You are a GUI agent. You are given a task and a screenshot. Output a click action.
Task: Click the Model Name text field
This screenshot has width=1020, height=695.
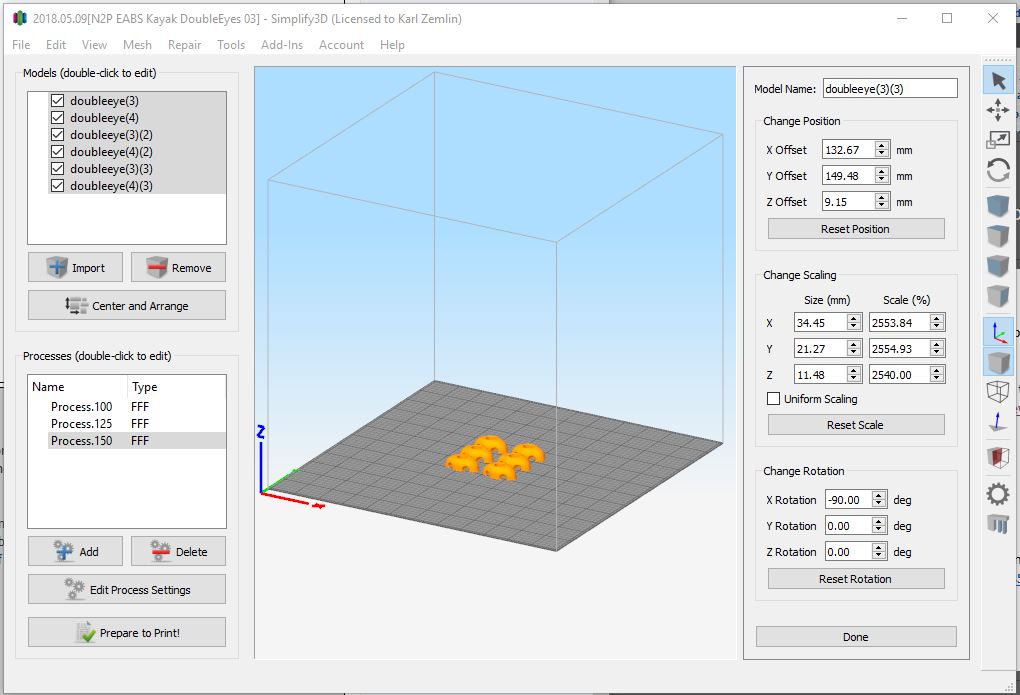pyautogui.click(x=889, y=89)
